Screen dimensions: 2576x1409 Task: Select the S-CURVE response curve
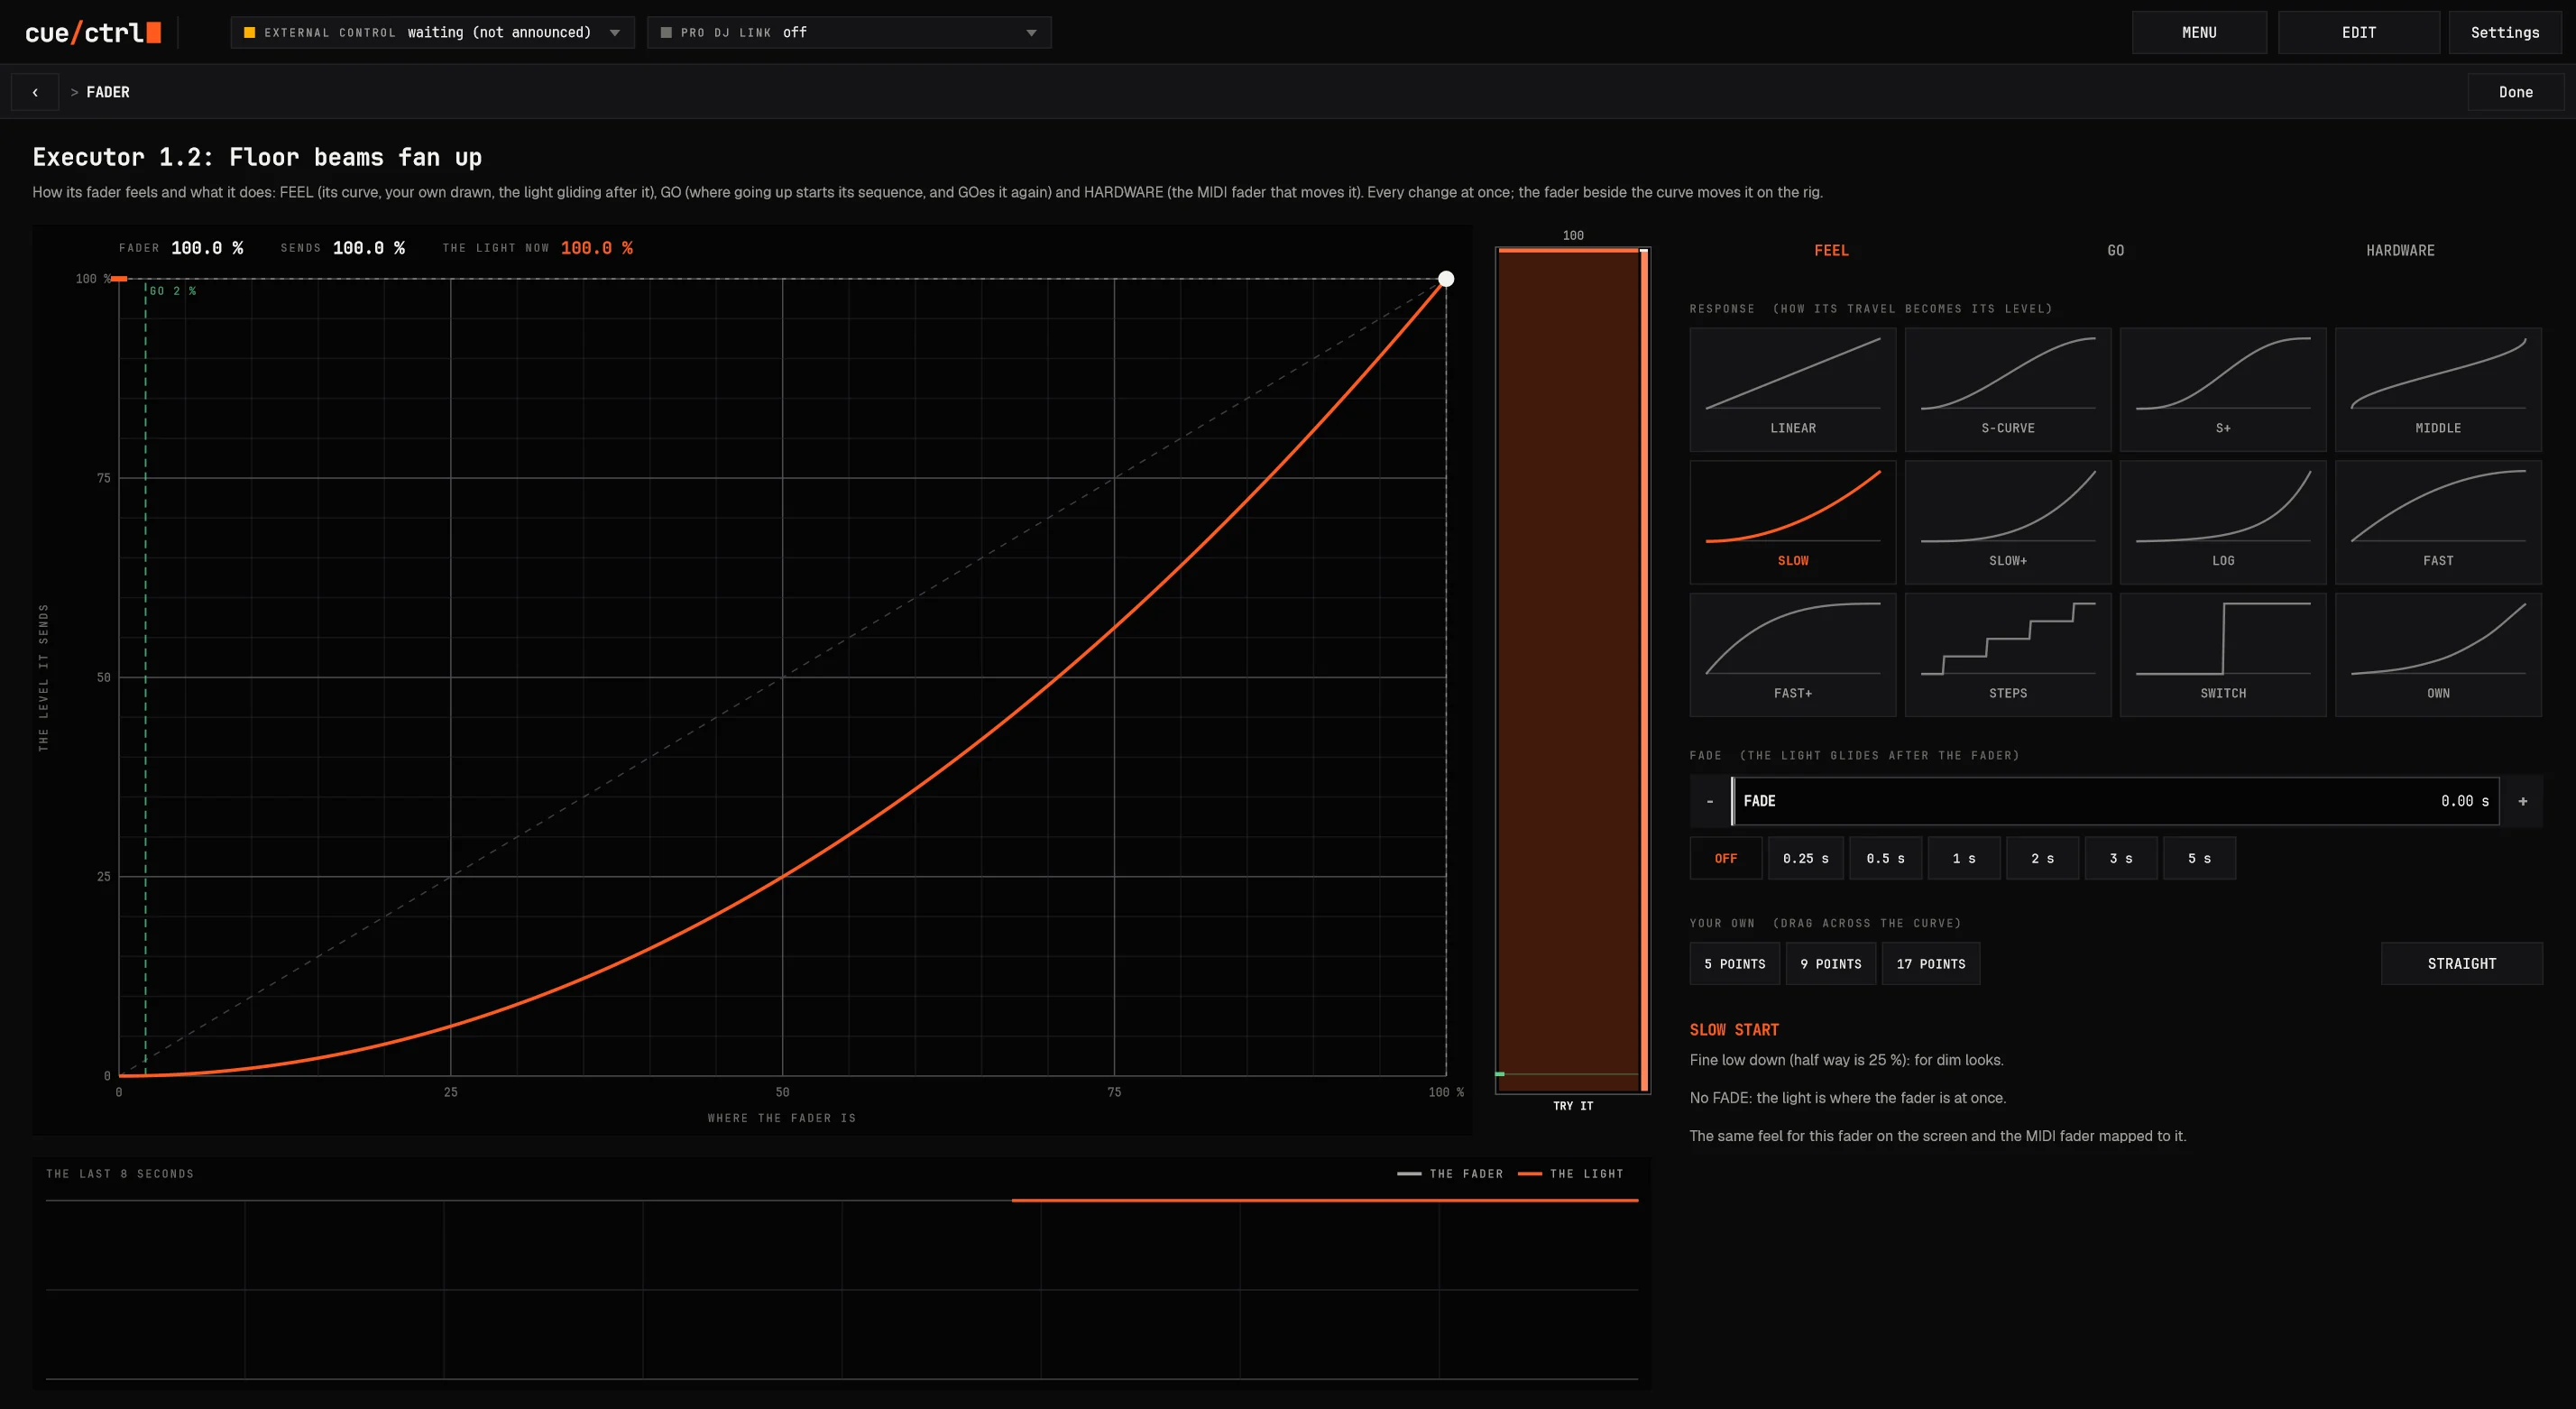click(x=2007, y=389)
